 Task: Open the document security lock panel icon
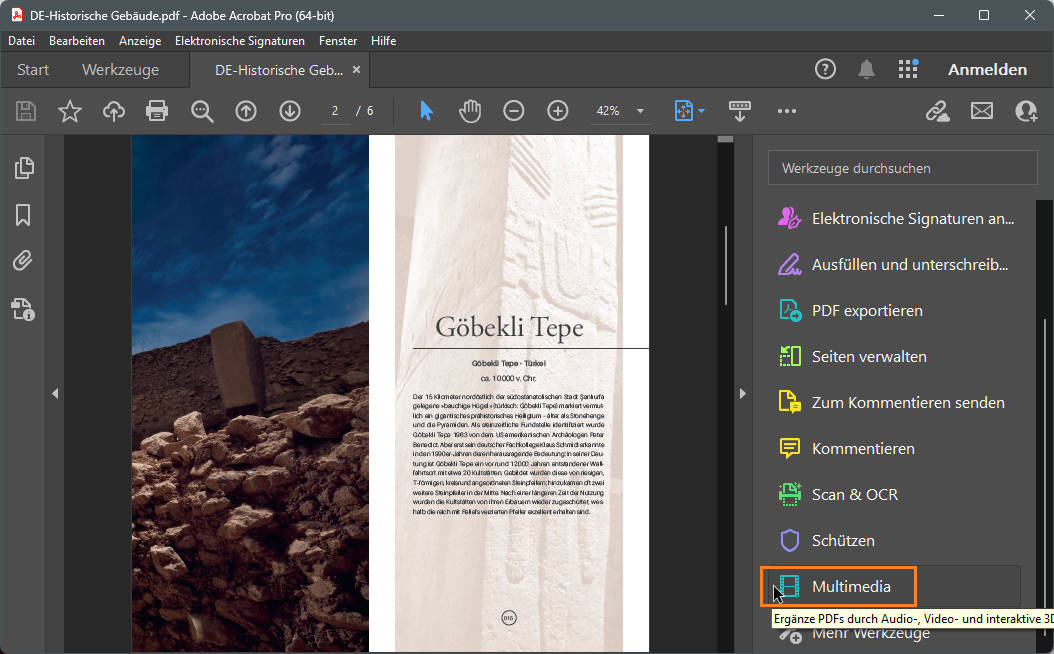pyautogui.click(x=23, y=309)
